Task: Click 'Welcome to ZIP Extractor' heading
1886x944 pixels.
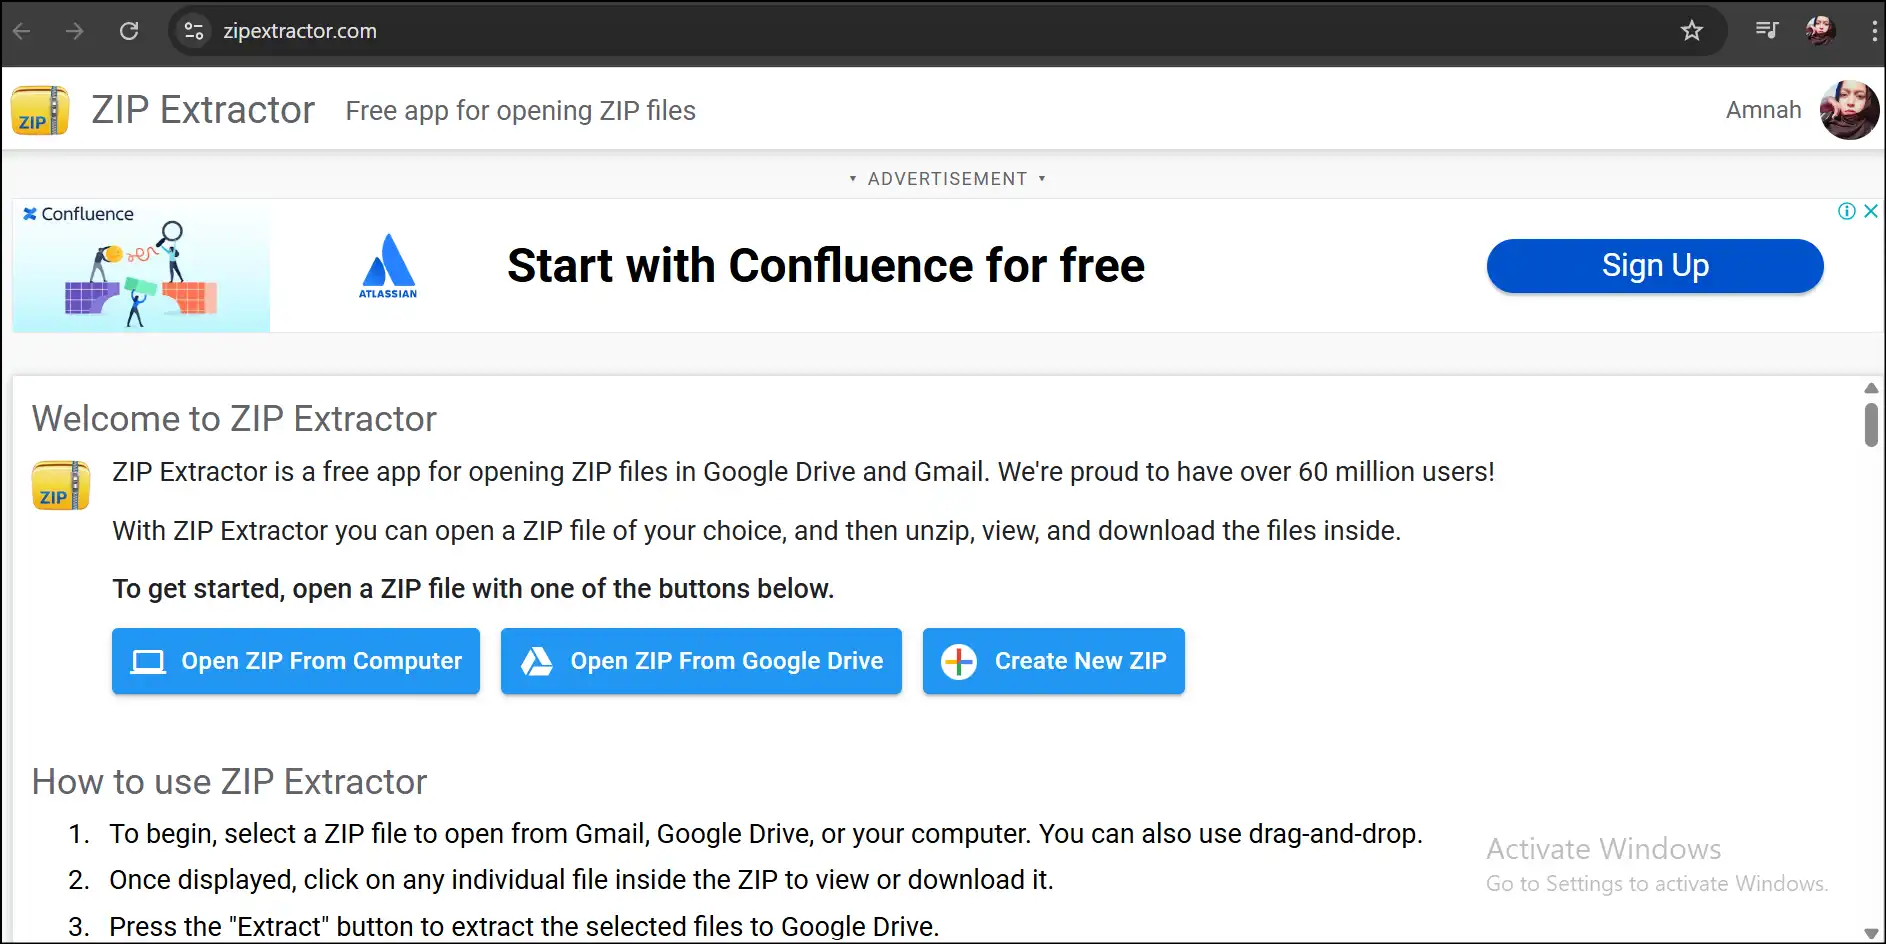Action: [234, 419]
